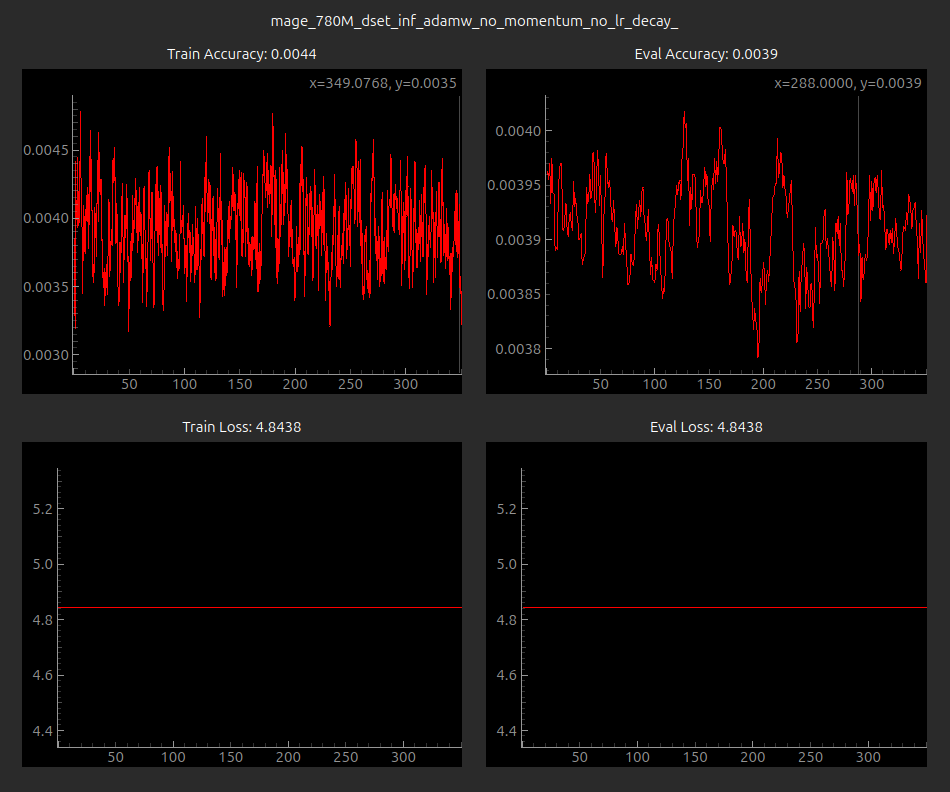Click the Train Accuracy plot title
The image size is (950, 792).
(241, 54)
